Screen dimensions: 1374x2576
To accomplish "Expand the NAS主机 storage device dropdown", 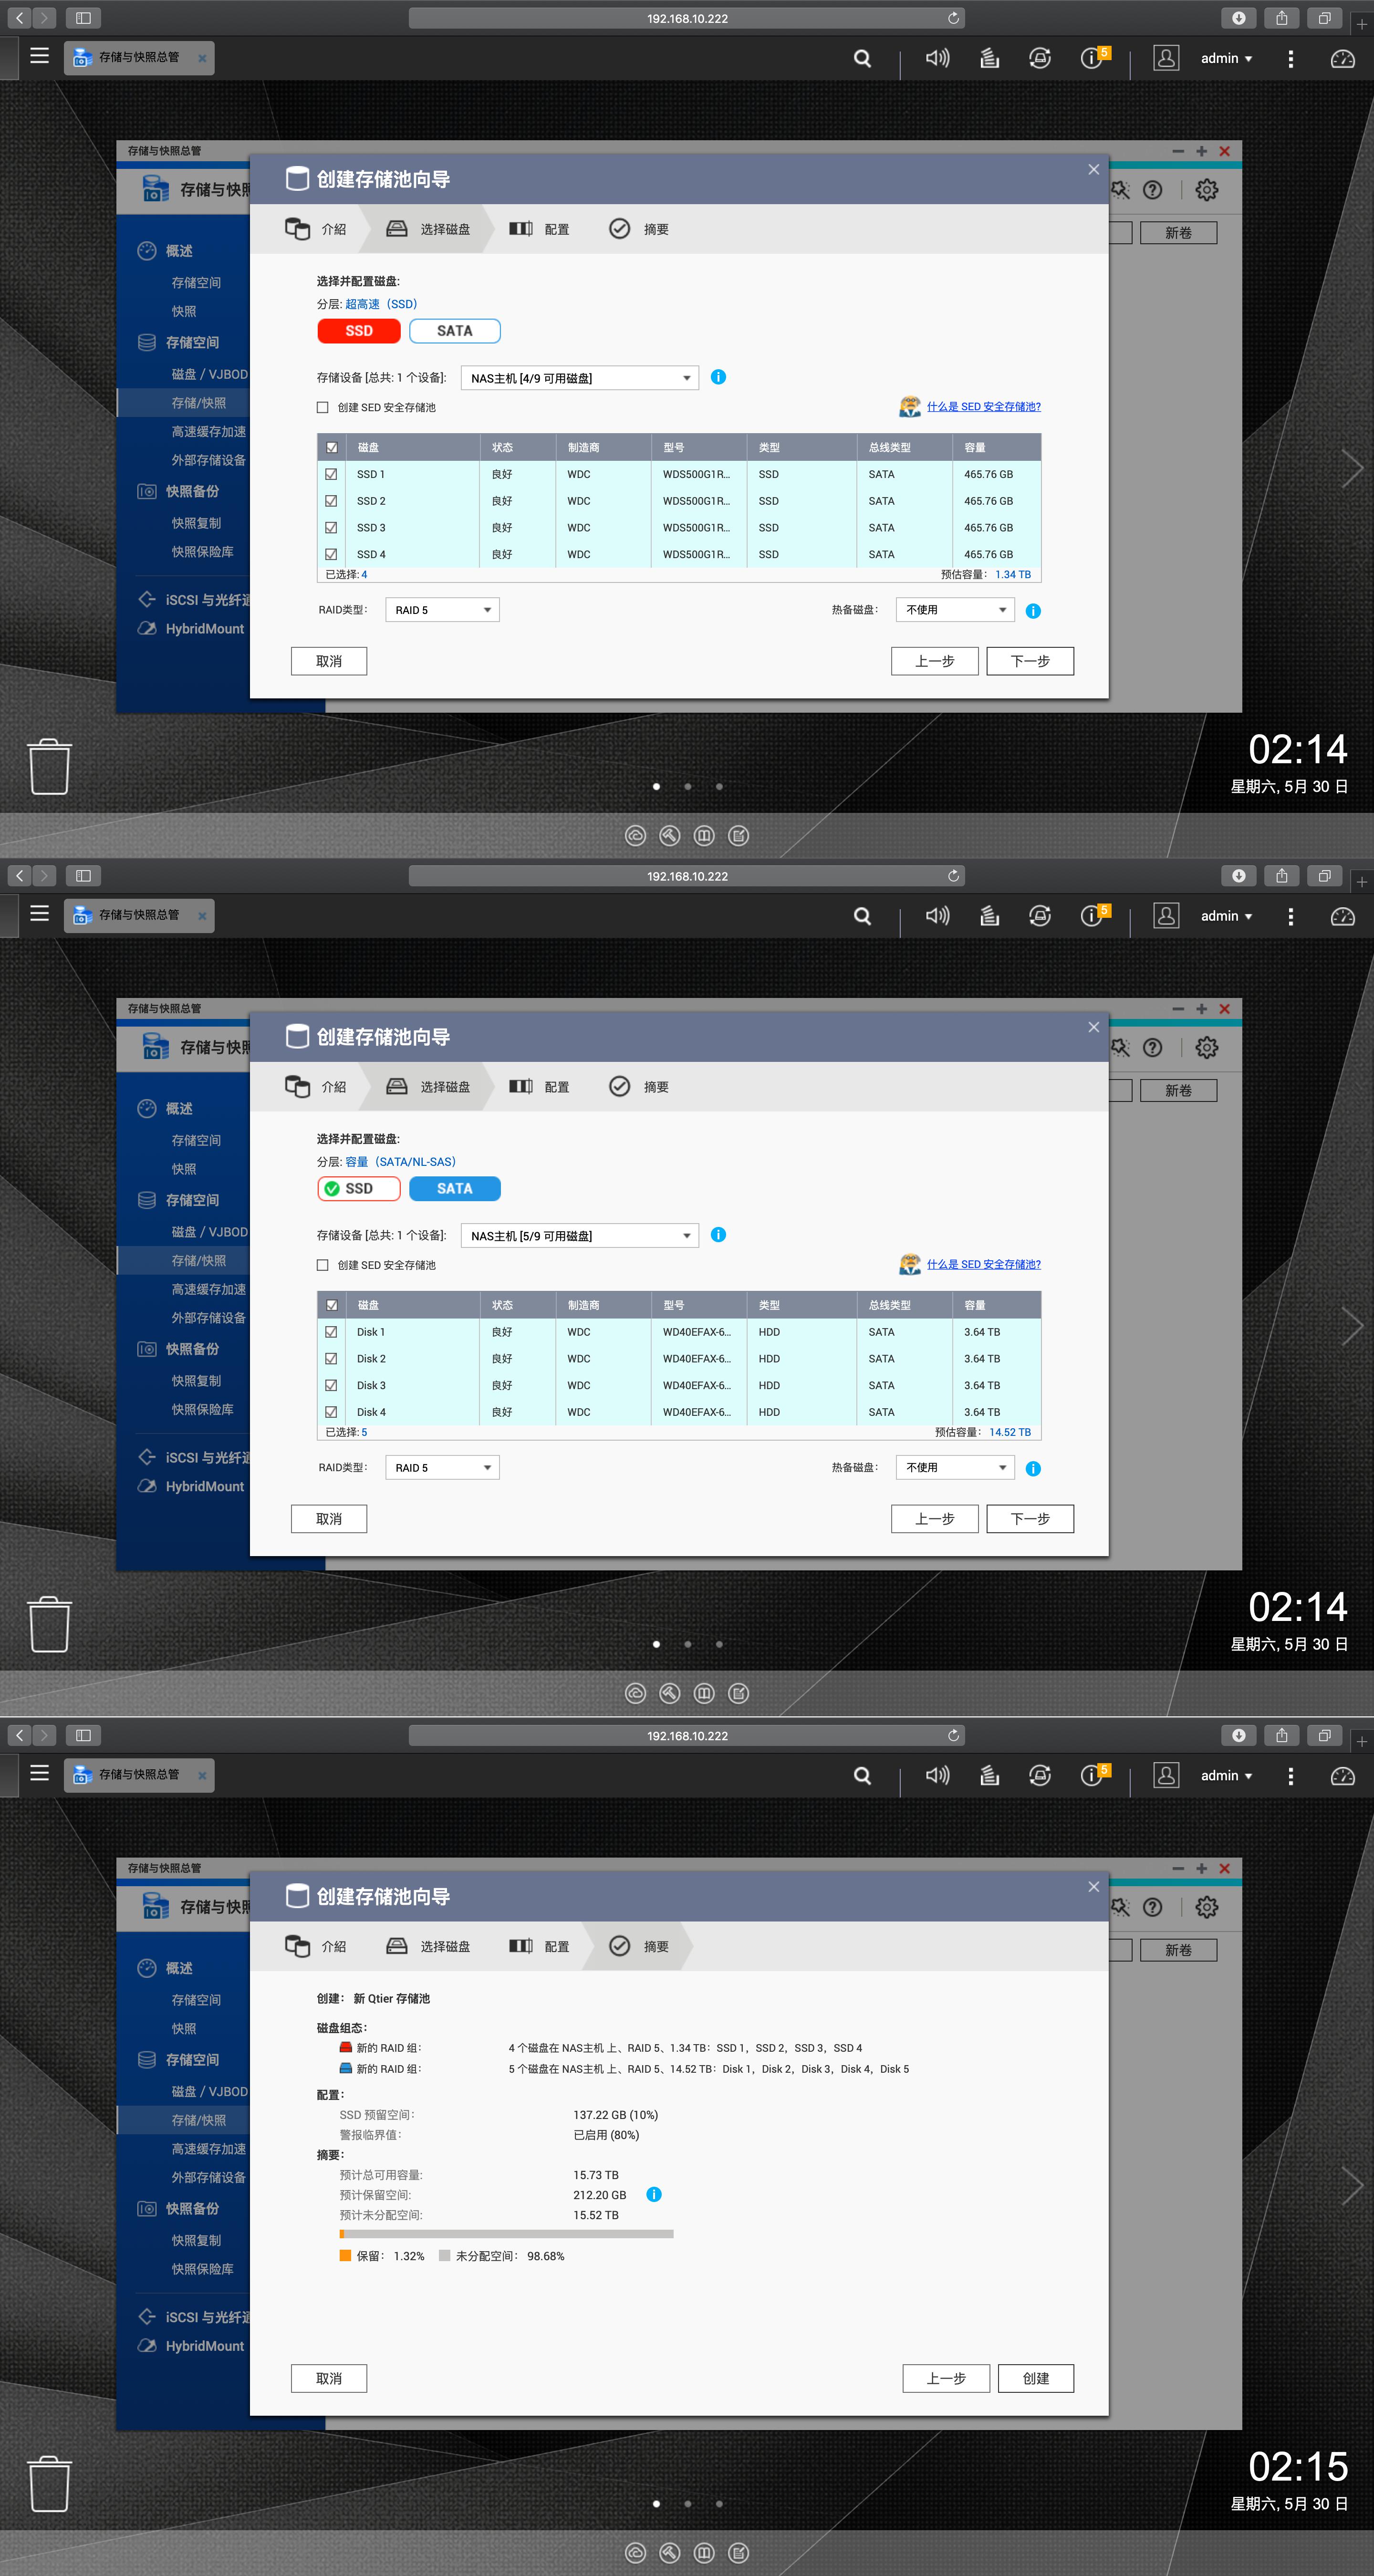I will [x=579, y=378].
